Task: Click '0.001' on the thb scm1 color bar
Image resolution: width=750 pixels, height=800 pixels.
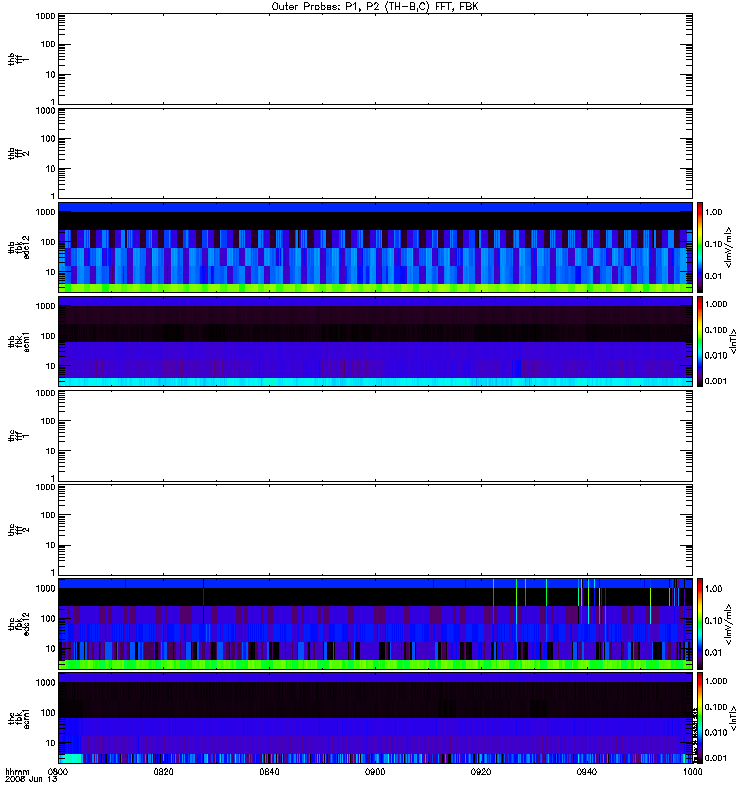Action: pyautogui.click(x=716, y=381)
